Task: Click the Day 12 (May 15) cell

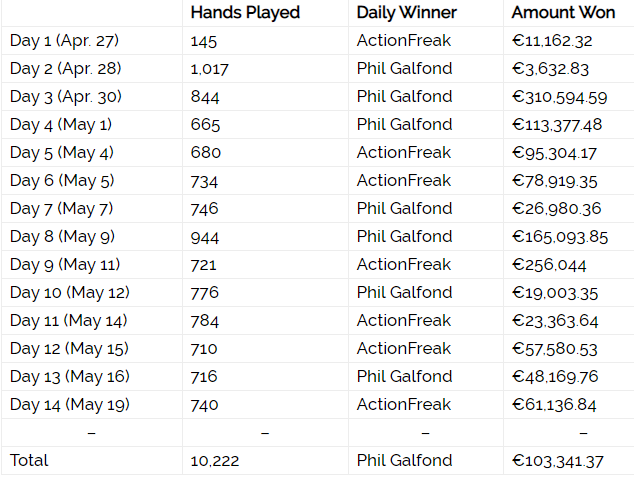Action: (x=70, y=349)
